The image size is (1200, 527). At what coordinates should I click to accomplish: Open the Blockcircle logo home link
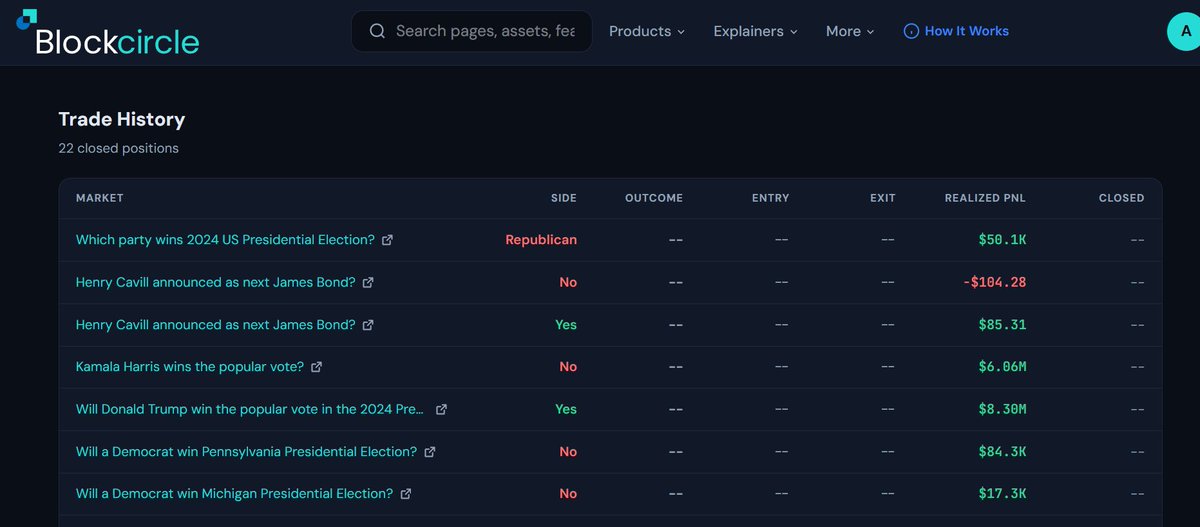[x=108, y=33]
